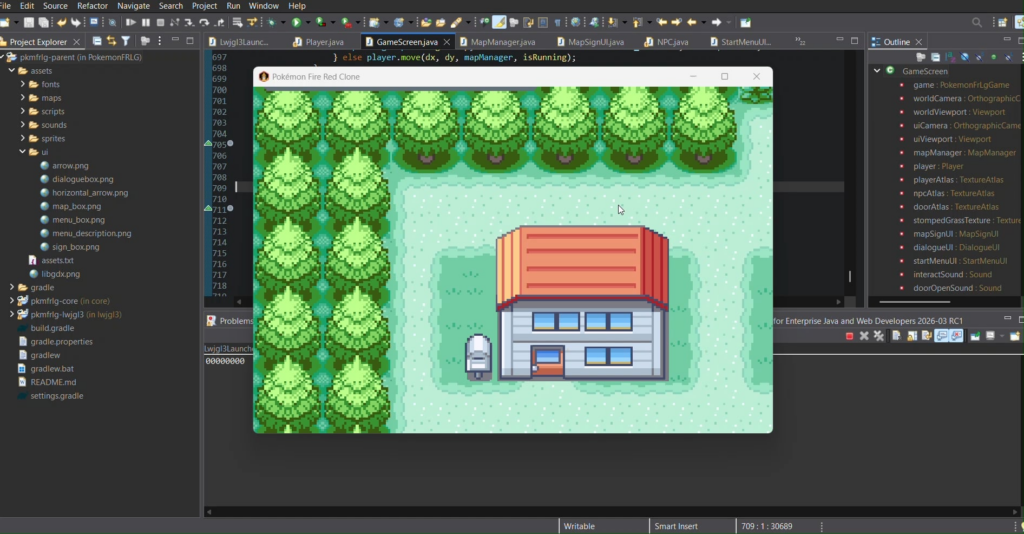
Task: Open Project Explorer View Menu dots
Action: (x=159, y=41)
